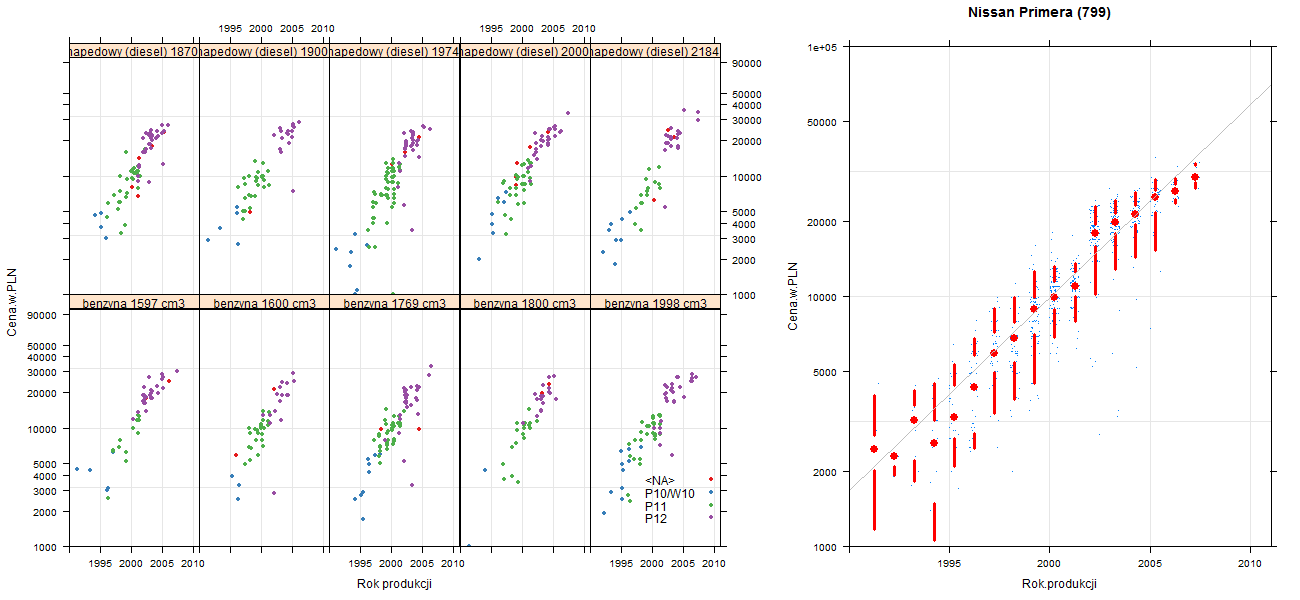Image resolution: width=1300 pixels, height=600 pixels.
Task: Click the 'benzyna 1800 cm3' panel strip
Action: pos(525,302)
